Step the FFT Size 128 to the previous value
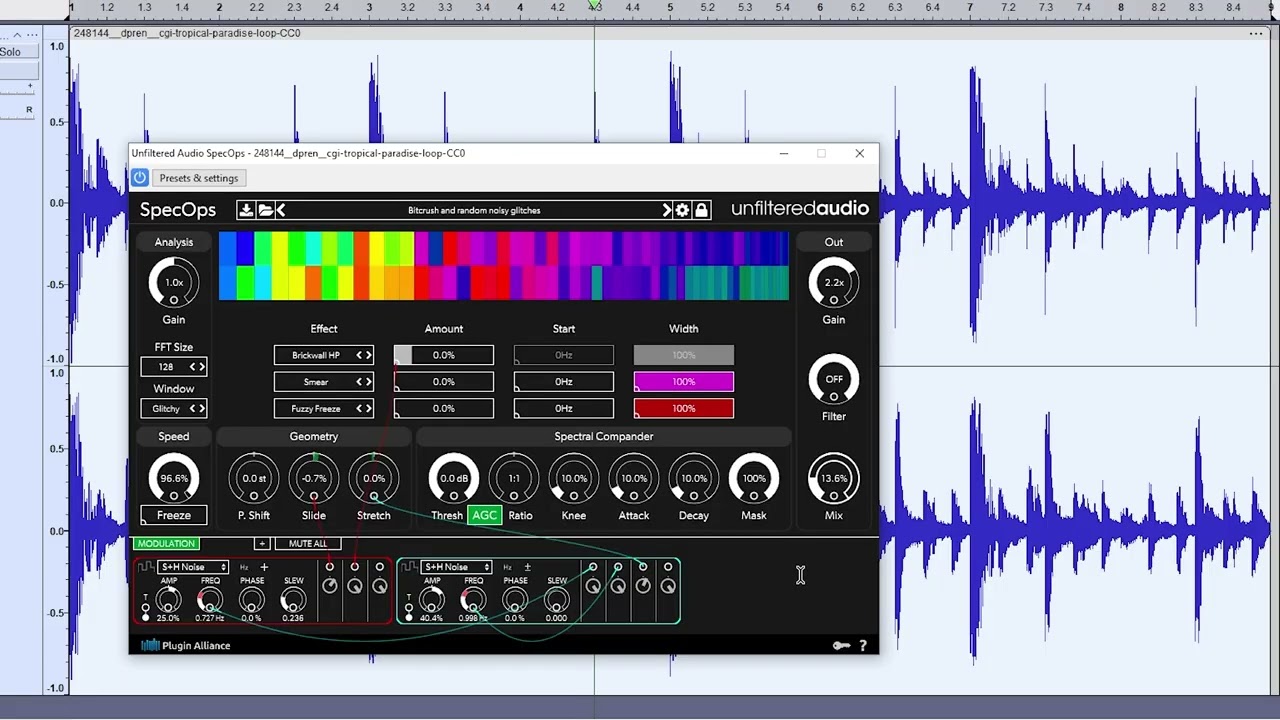This screenshot has height=720, width=1280. tap(192, 367)
